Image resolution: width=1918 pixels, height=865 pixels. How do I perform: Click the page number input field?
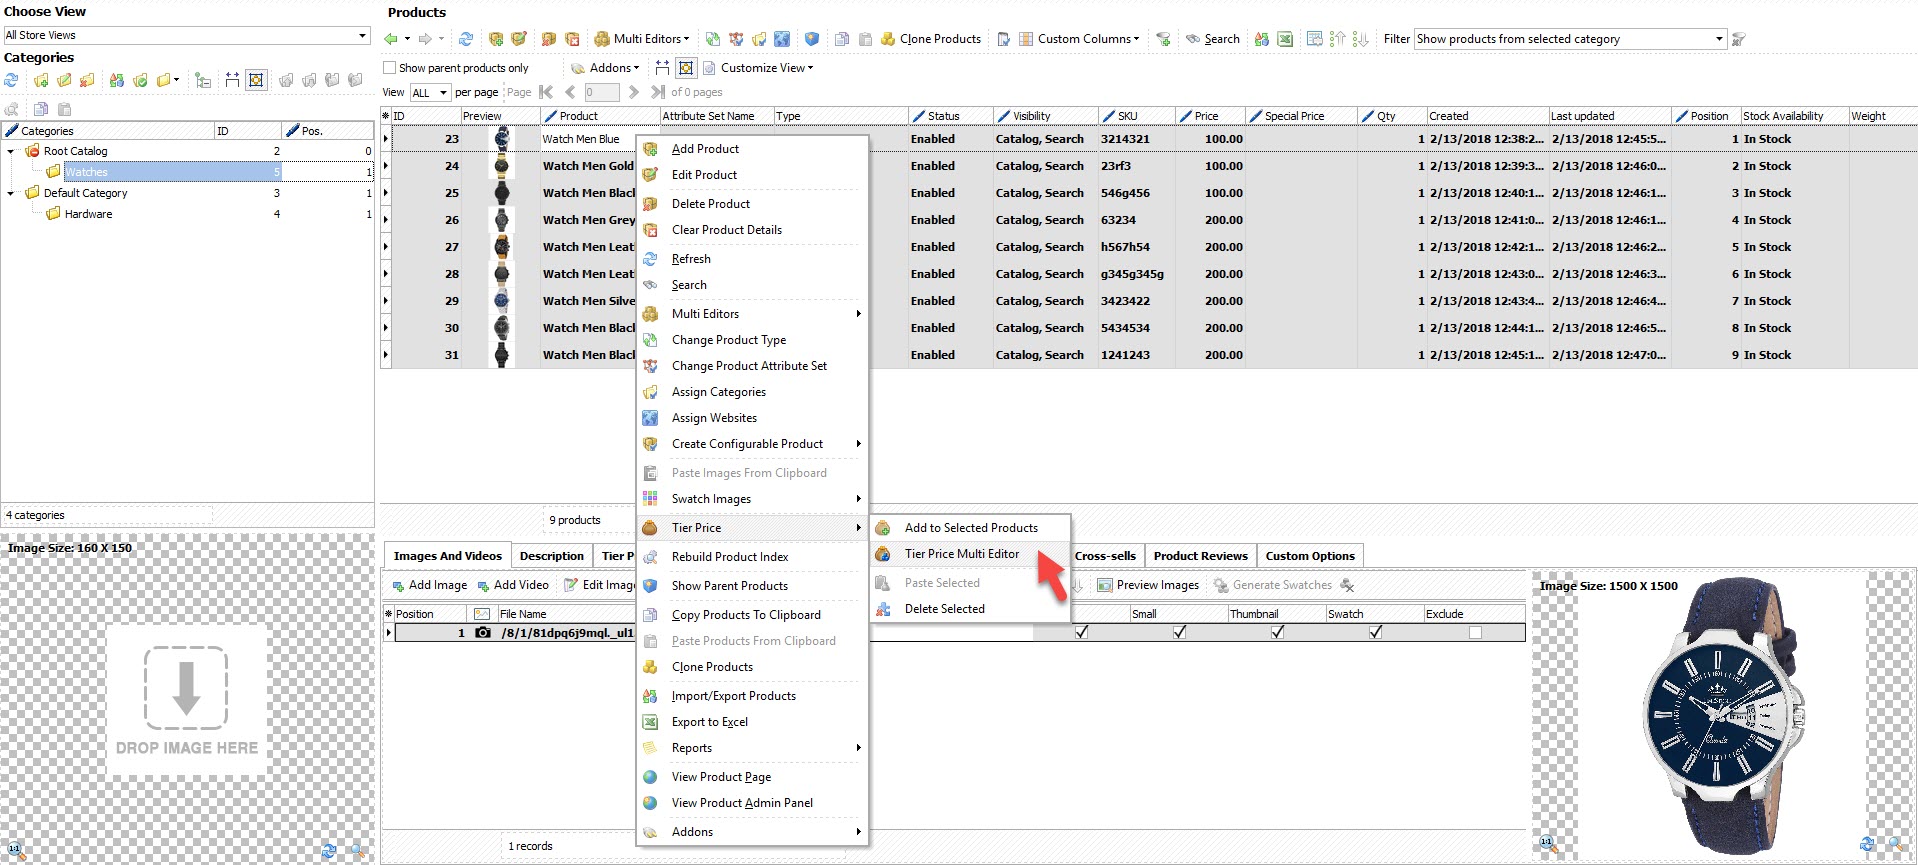601,92
